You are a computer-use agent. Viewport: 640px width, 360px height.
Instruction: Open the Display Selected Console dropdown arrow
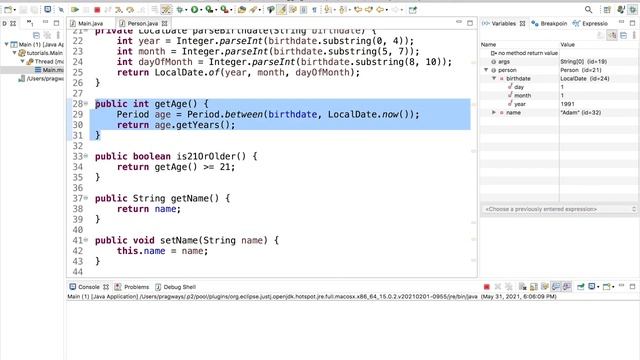[598, 287]
